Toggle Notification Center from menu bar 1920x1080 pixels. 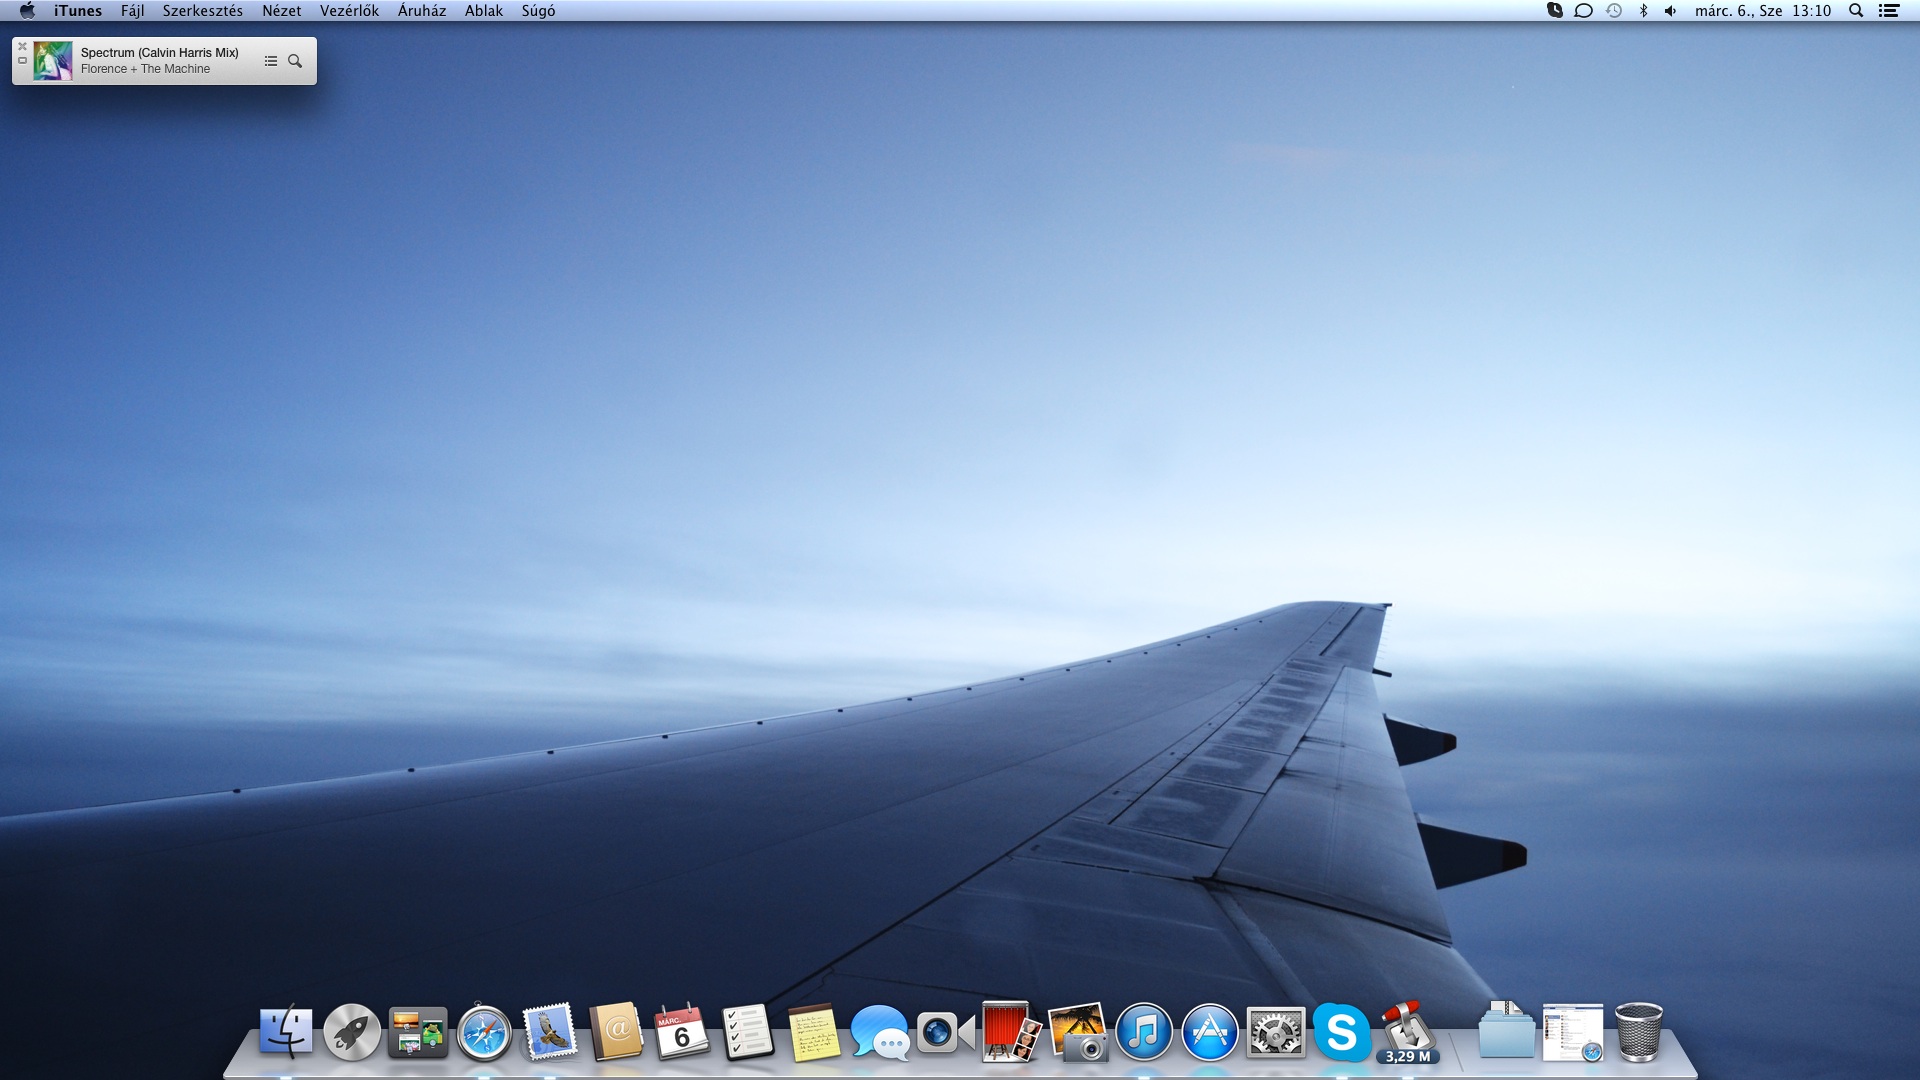click(1889, 11)
